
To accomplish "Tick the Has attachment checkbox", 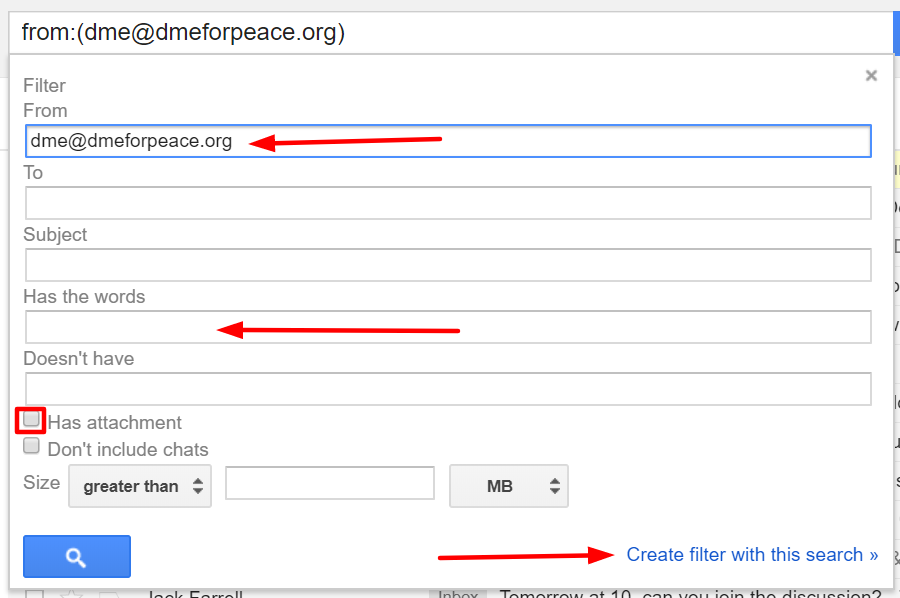I will (31, 419).
